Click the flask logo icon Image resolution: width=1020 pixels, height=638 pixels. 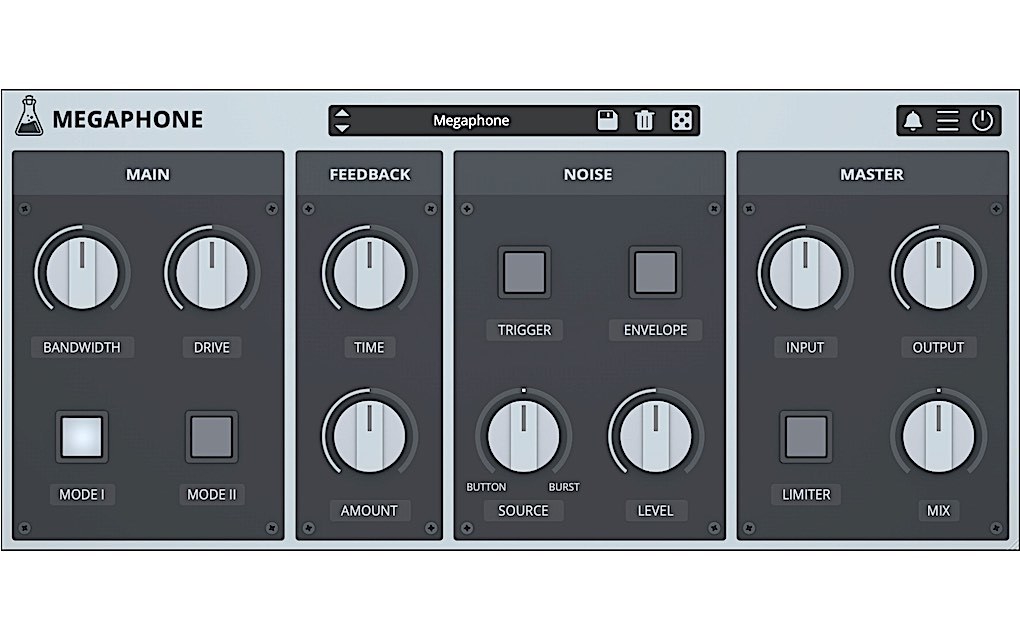point(28,118)
